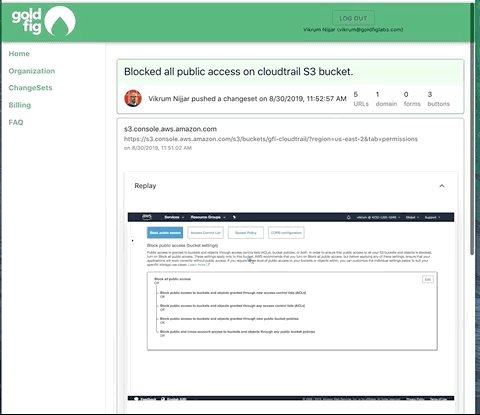Open Organization in sidebar
The width and height of the screenshot is (480, 415).
[x=32, y=71]
